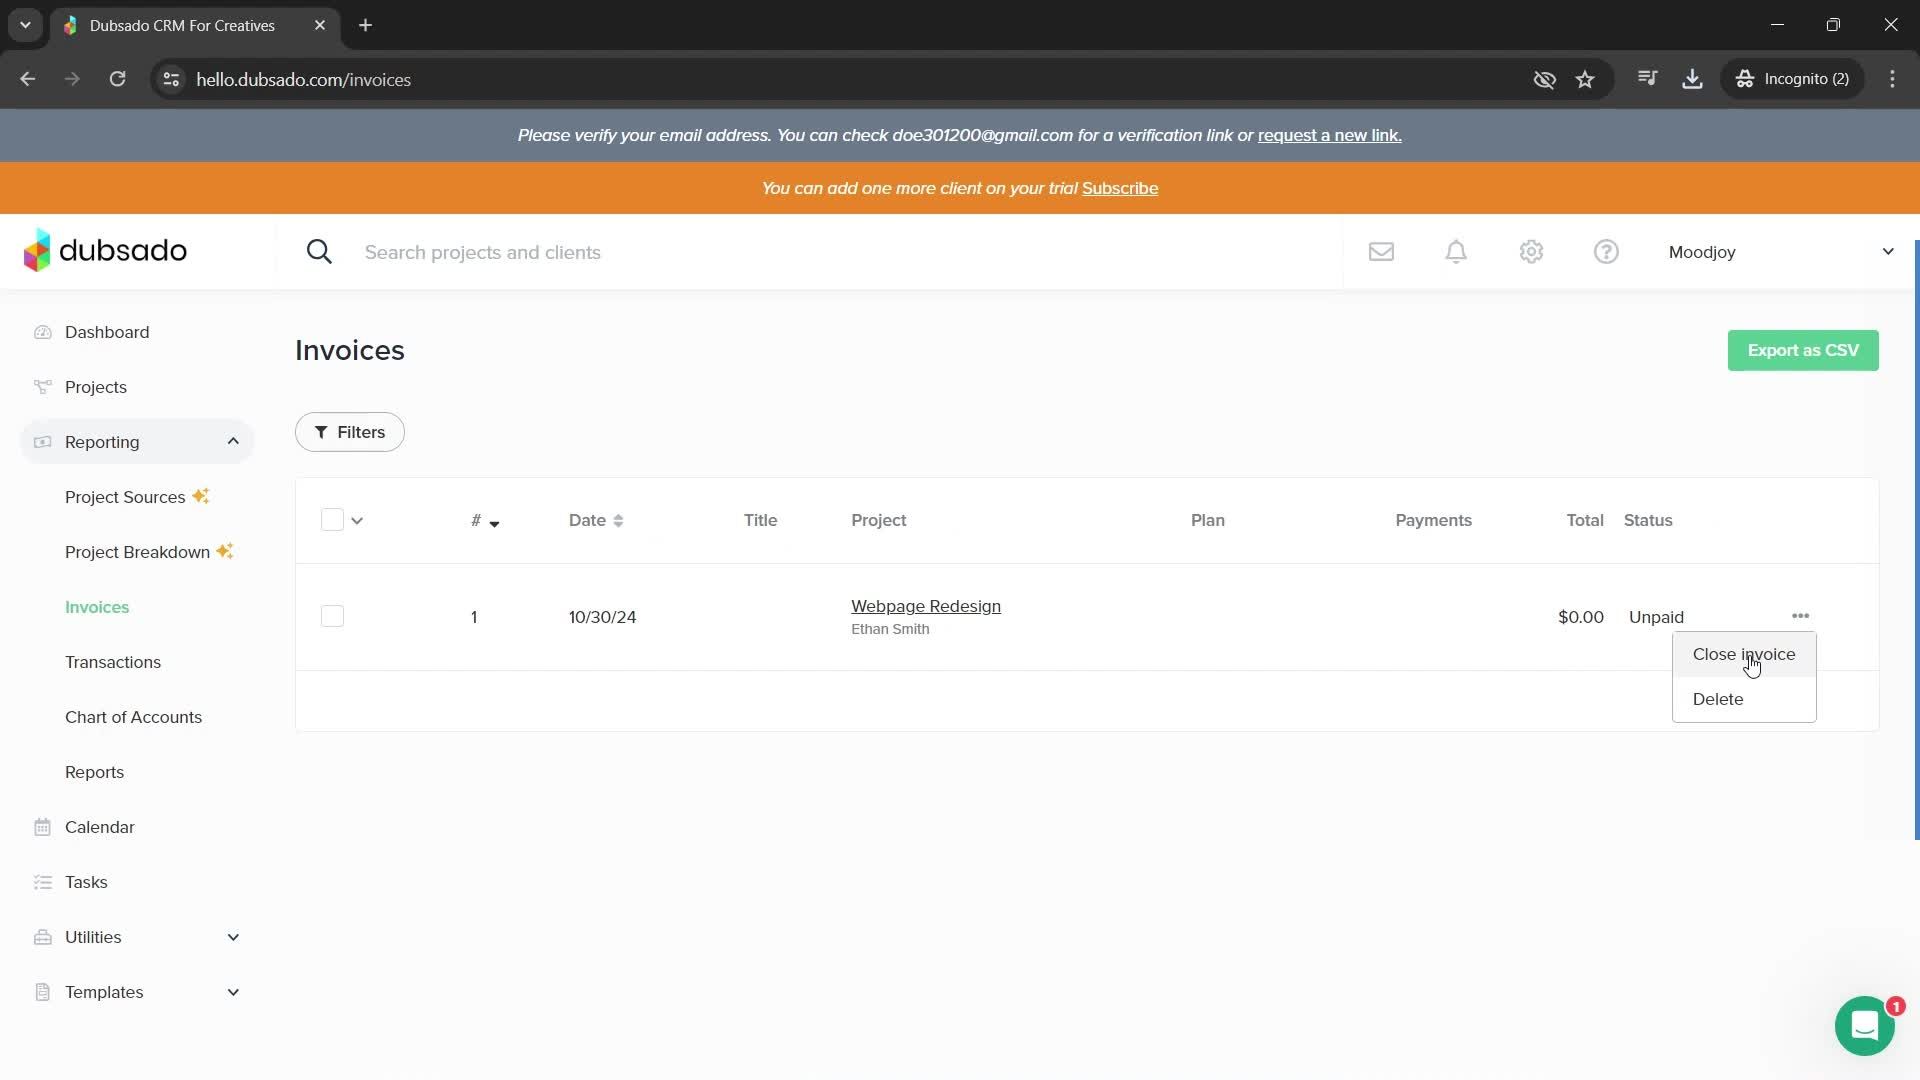Image resolution: width=1920 pixels, height=1080 pixels.
Task: Open browser downloads icon
Action: (x=1692, y=79)
